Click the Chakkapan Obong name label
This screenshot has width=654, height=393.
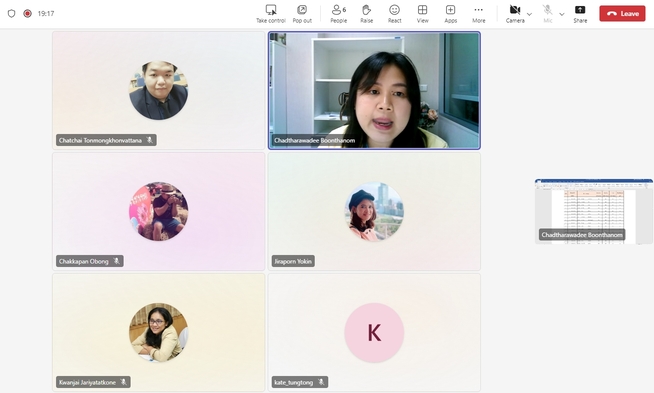click(x=83, y=261)
